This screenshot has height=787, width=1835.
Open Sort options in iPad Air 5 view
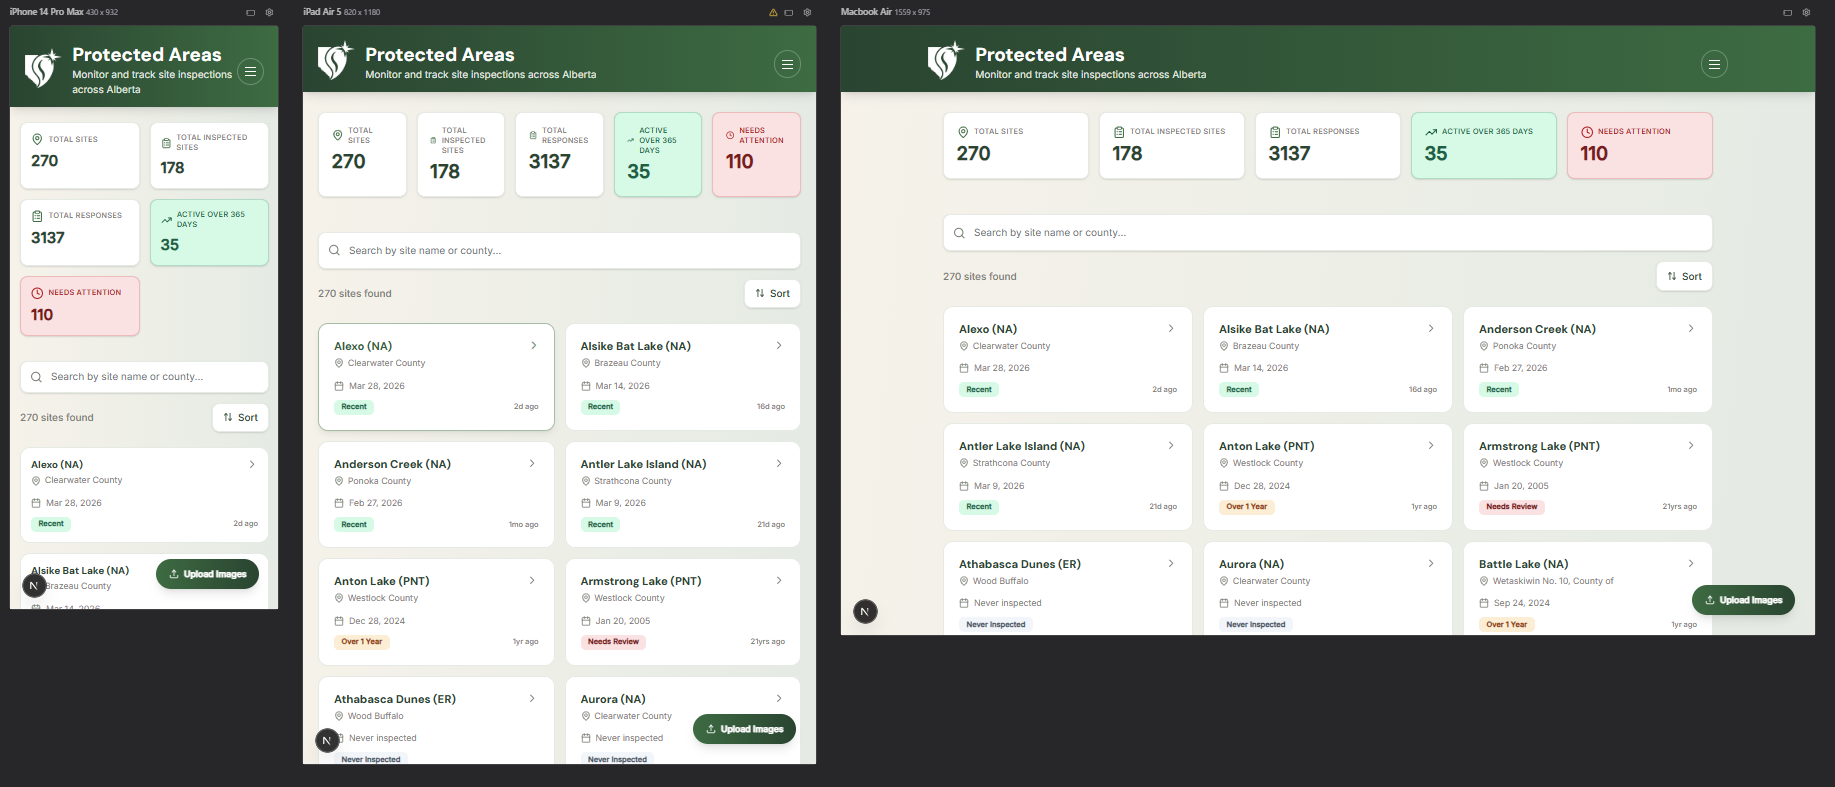tap(772, 294)
